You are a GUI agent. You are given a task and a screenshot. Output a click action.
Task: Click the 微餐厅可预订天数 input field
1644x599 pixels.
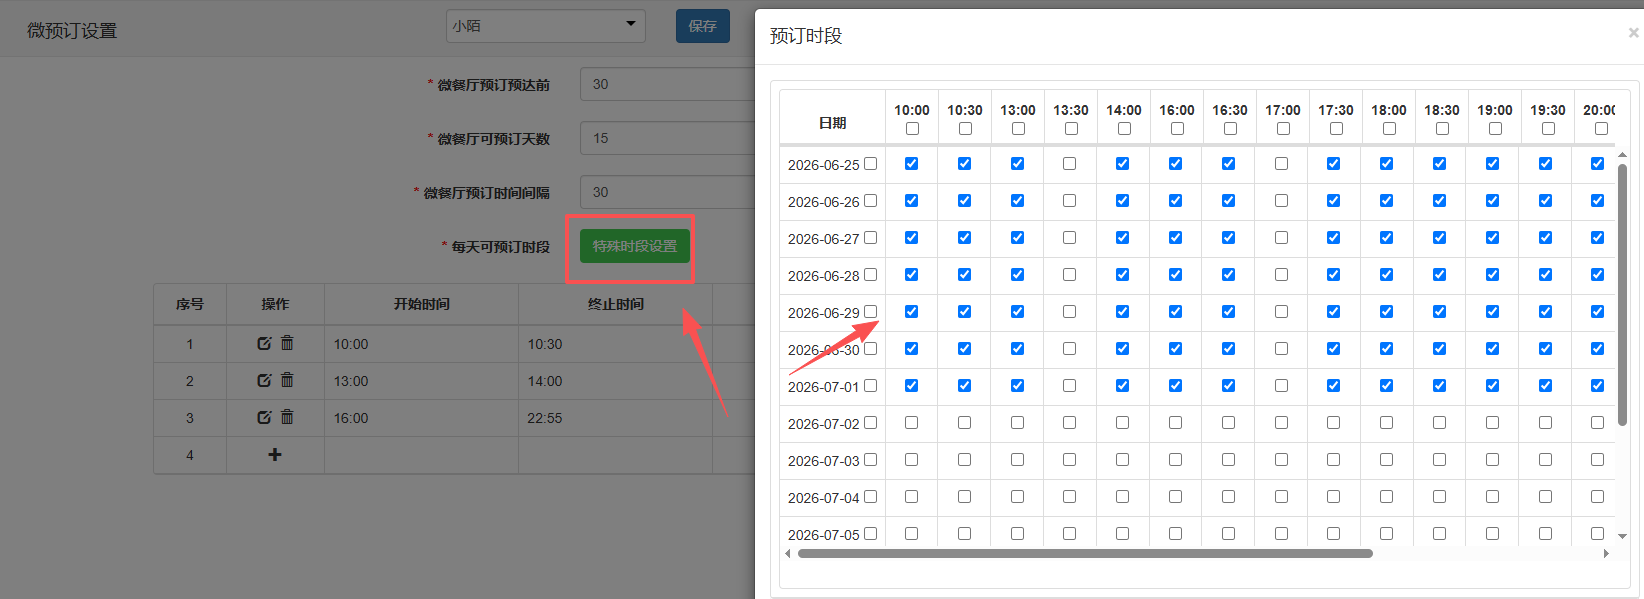coord(668,138)
